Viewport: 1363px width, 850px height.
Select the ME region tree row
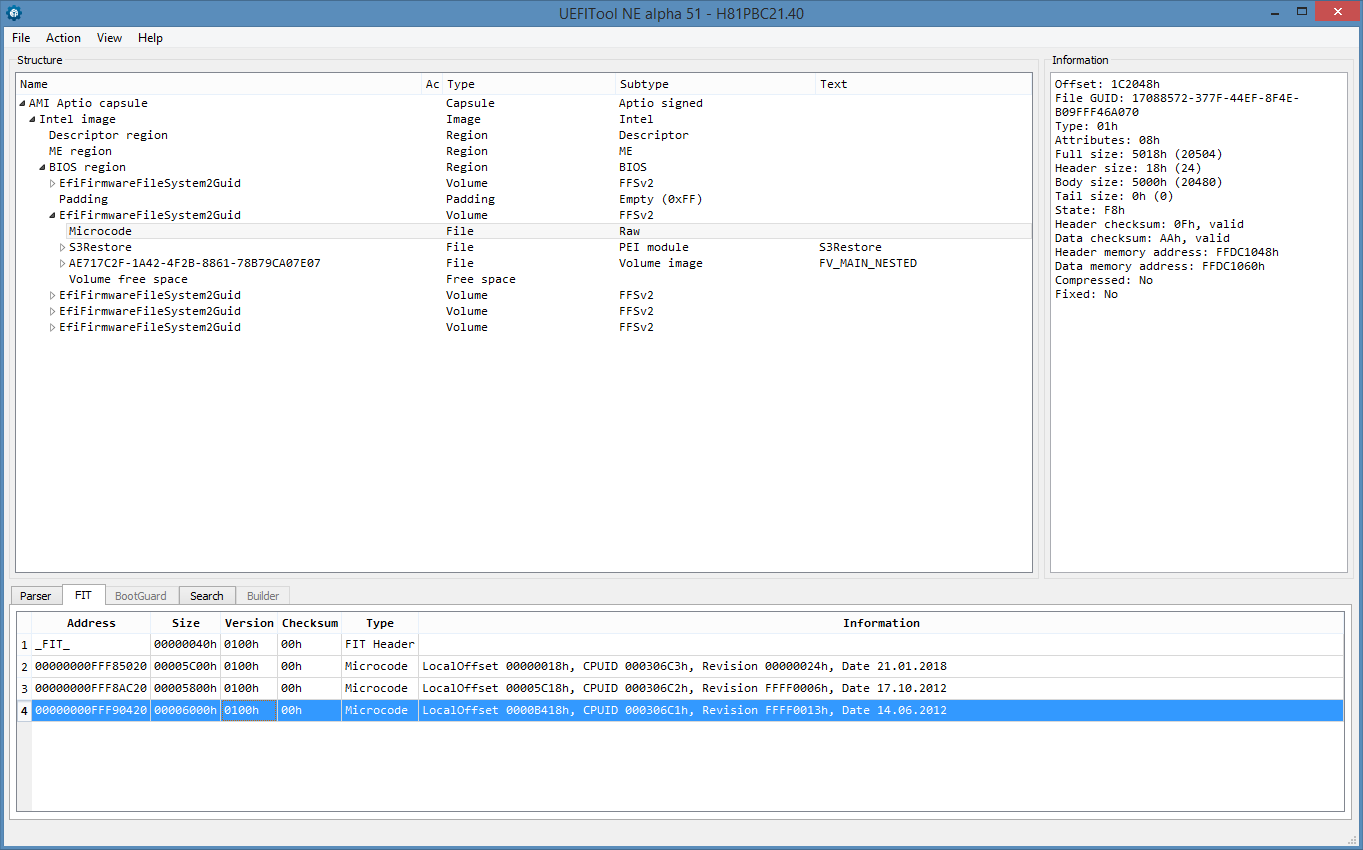tap(524, 151)
